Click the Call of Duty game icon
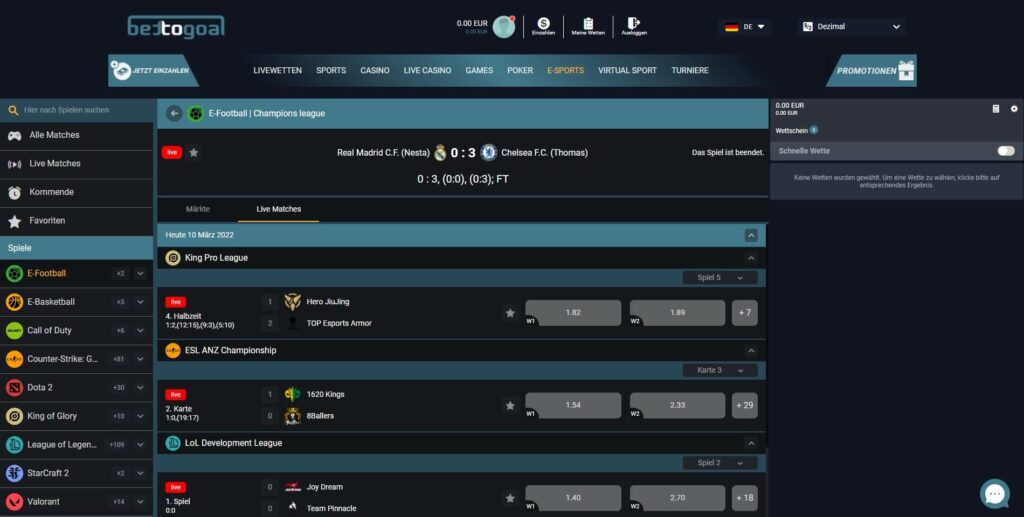1024x517 pixels. click(x=14, y=331)
